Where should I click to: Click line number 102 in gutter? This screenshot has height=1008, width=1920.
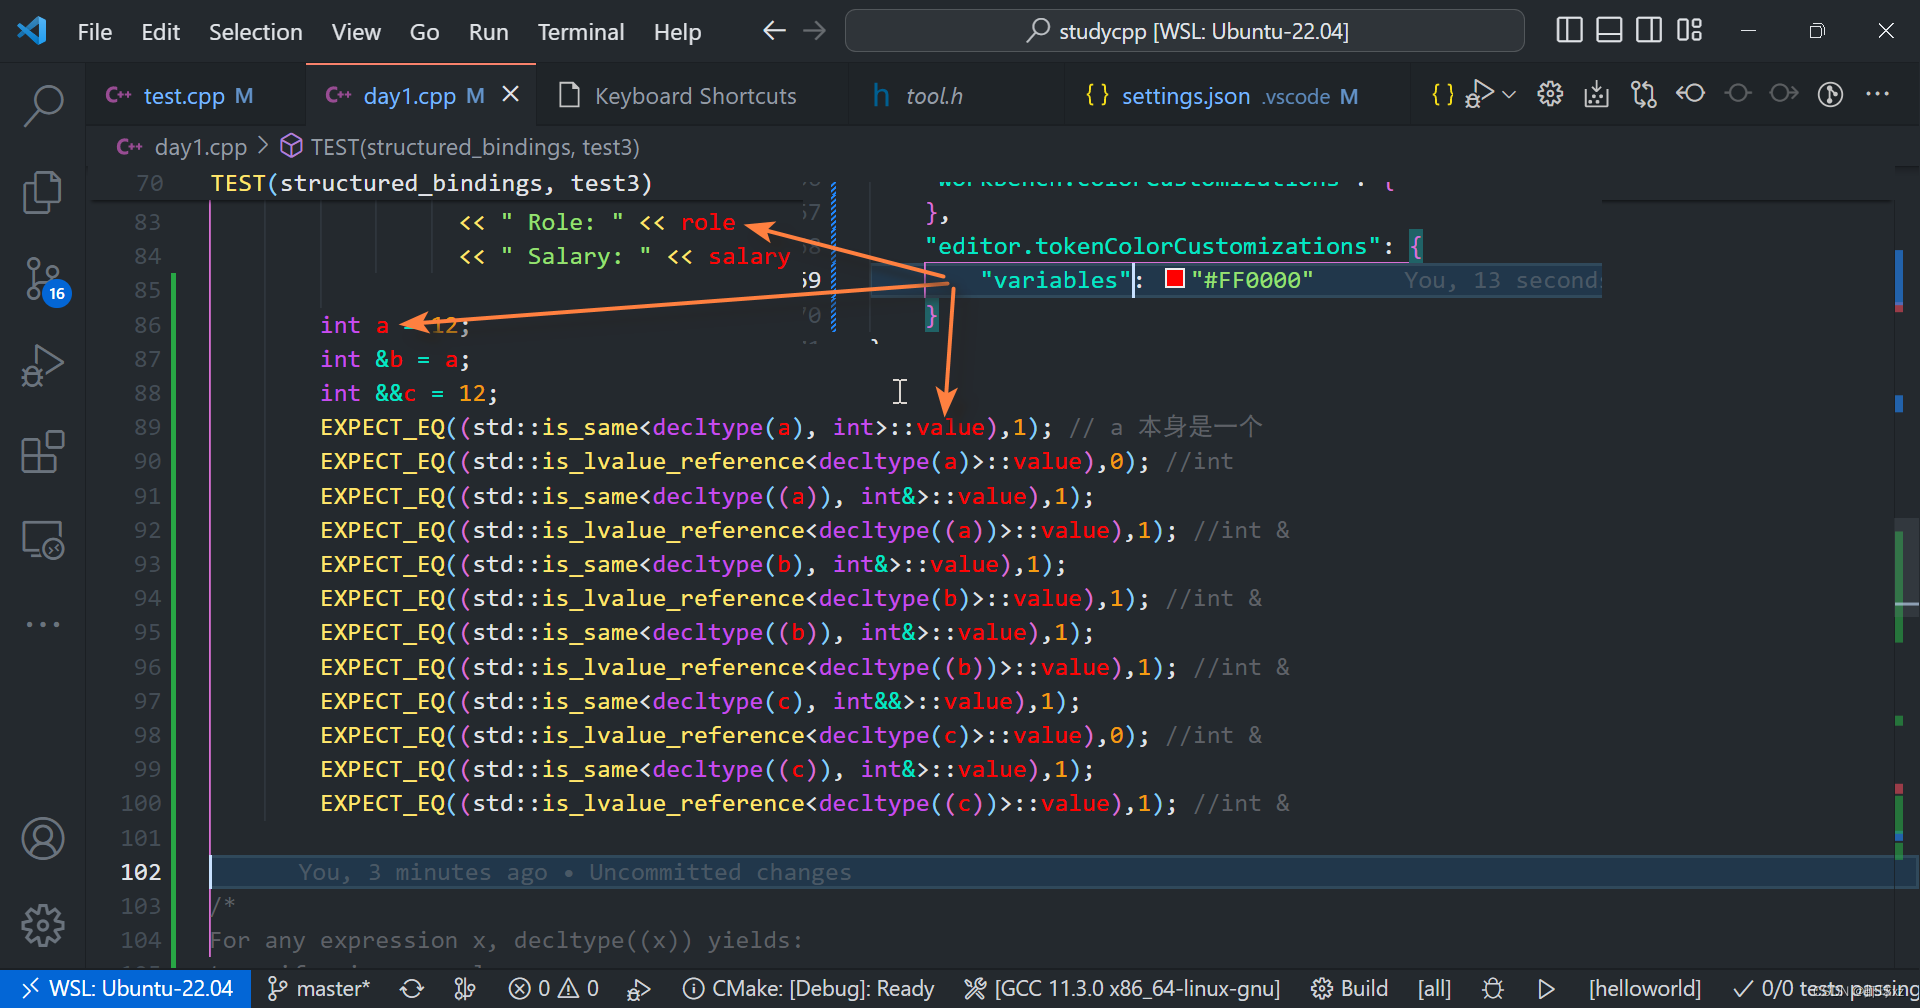141,872
